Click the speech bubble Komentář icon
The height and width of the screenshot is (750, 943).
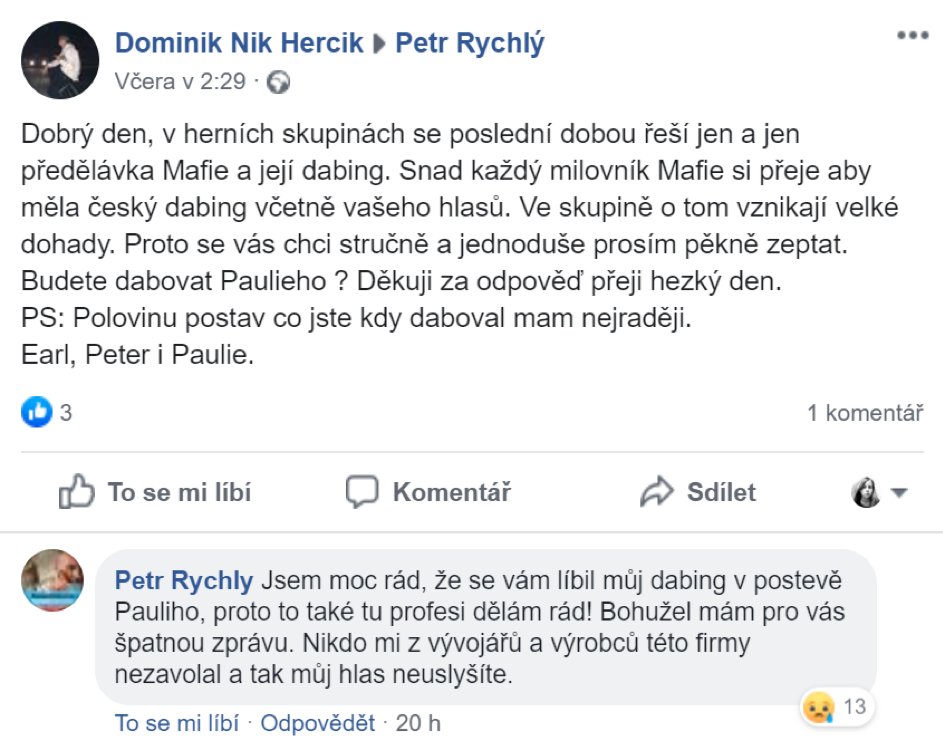pos(362,492)
